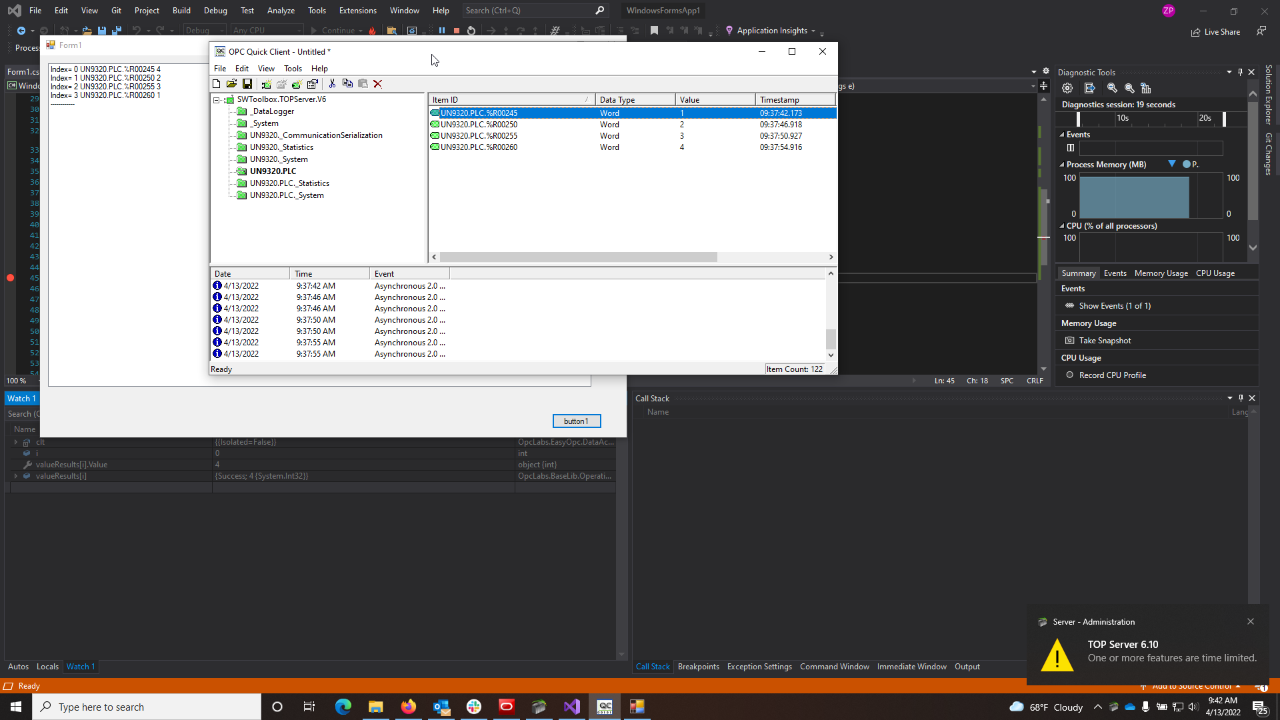Switch to Events tab in Diagnostic Tools

(1115, 273)
